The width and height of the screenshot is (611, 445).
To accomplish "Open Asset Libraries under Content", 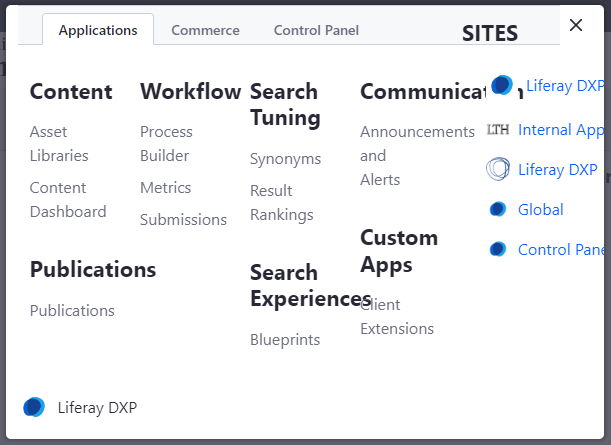I will click(x=59, y=143).
